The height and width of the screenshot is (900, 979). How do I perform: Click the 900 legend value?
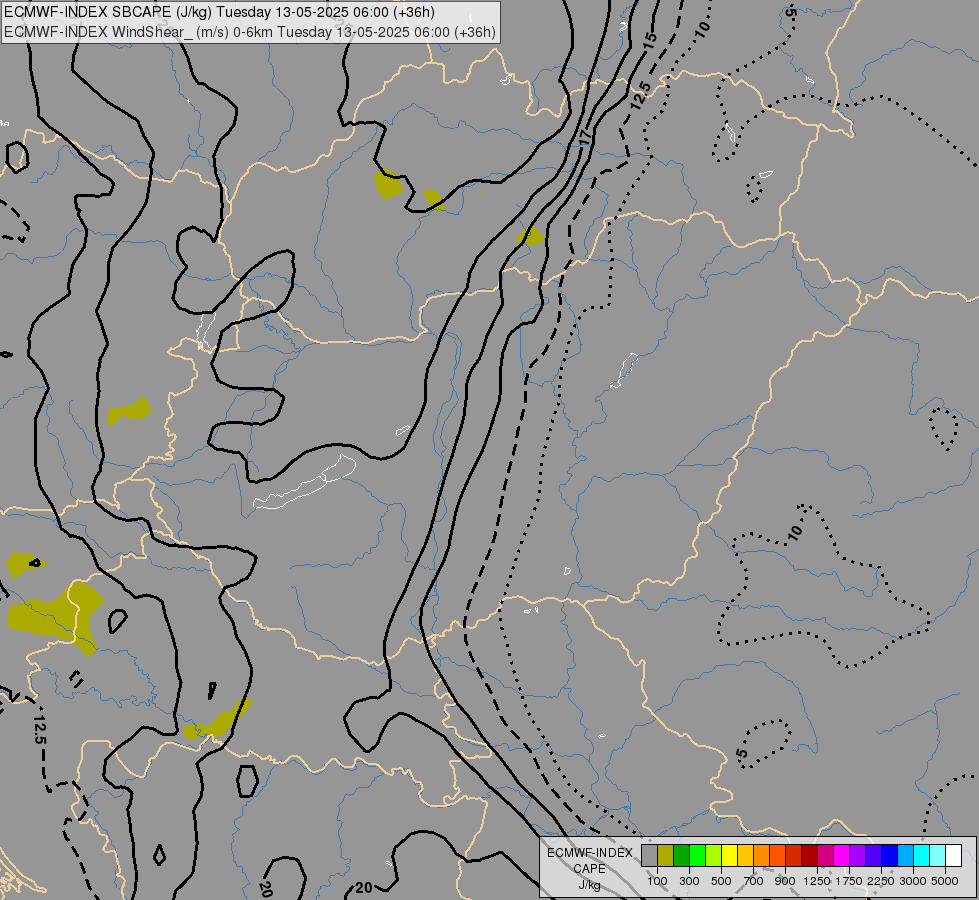pos(785,881)
